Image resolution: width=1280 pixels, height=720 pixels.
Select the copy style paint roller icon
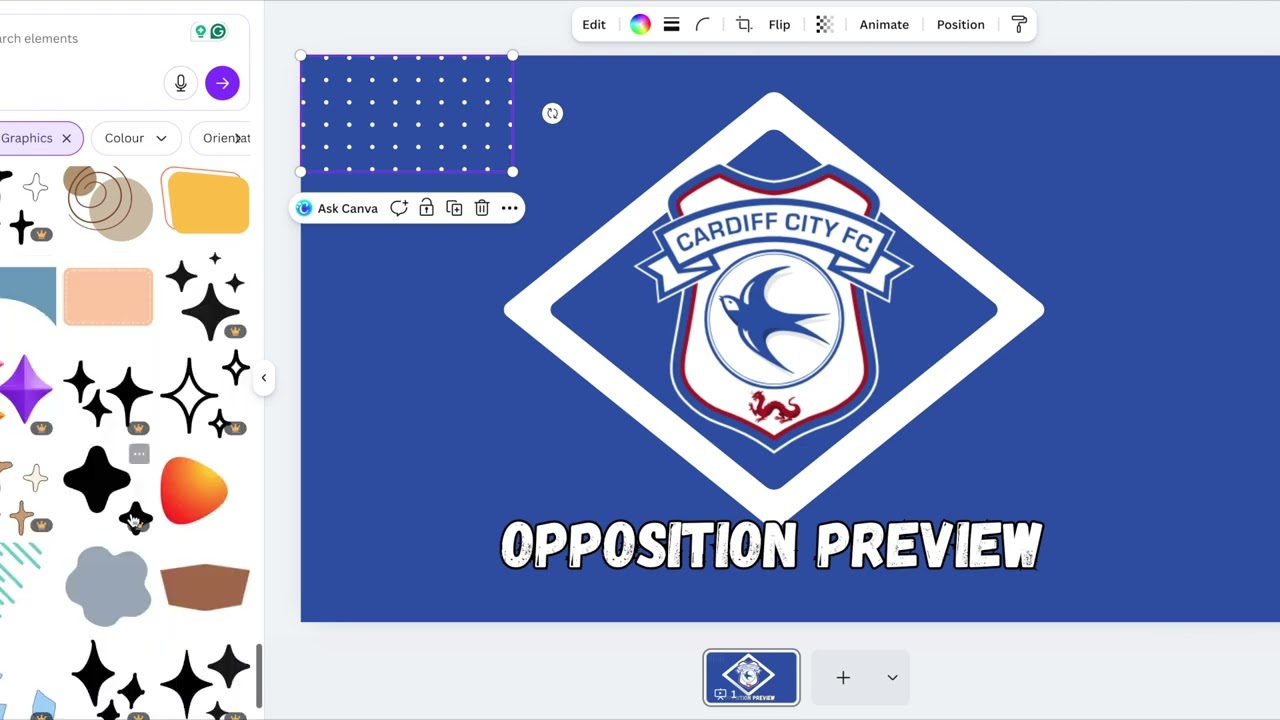pyautogui.click(x=1019, y=25)
